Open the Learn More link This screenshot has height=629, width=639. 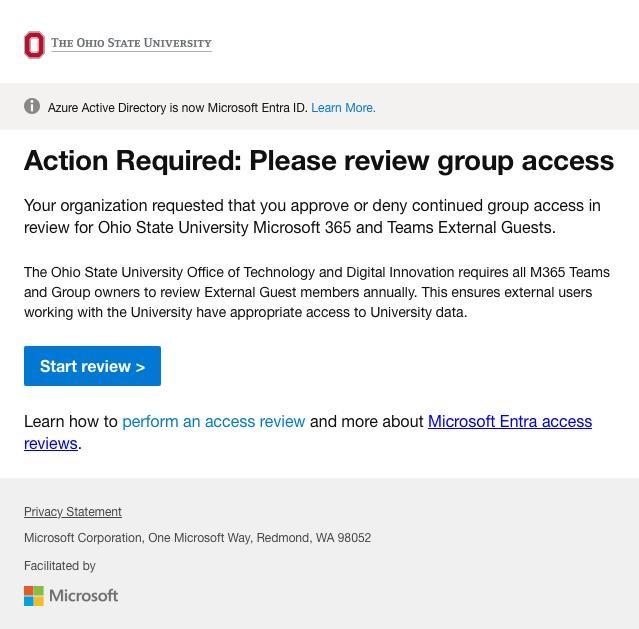(x=343, y=108)
